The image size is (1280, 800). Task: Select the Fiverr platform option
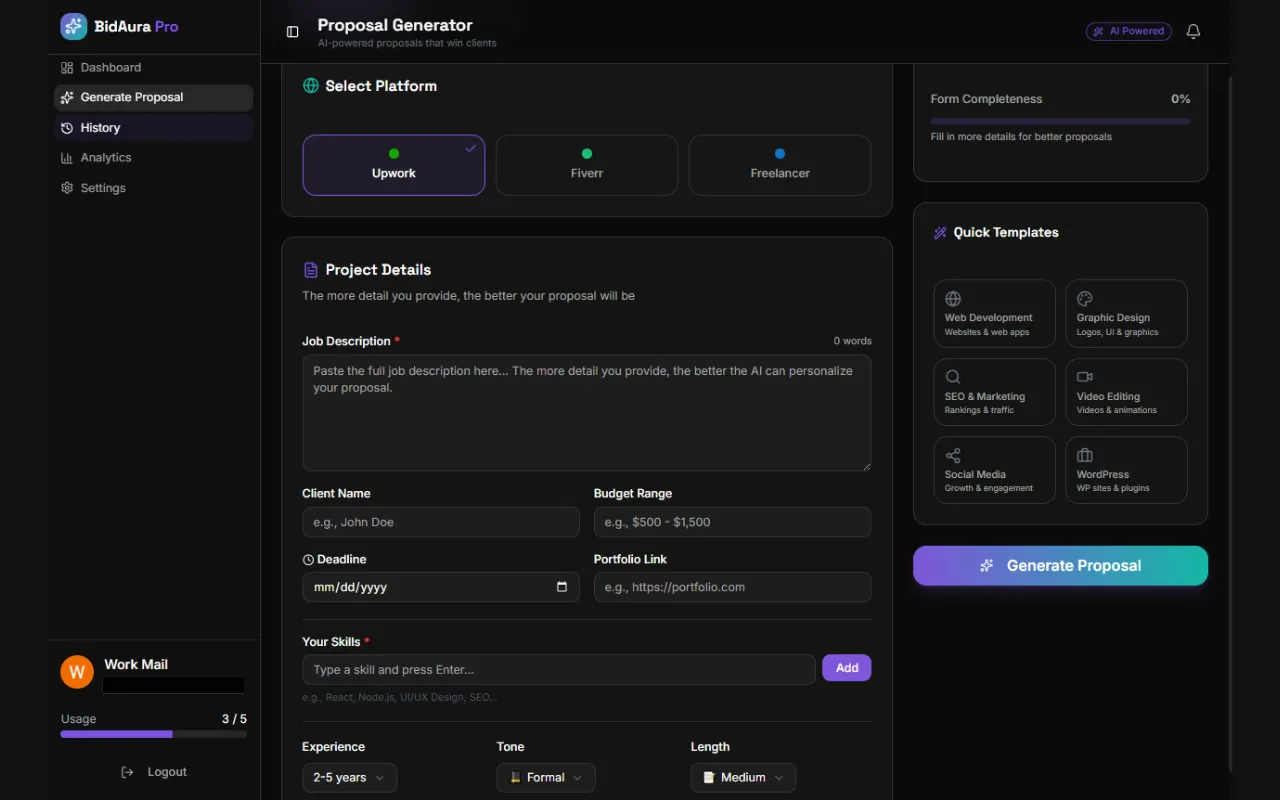pyautogui.click(x=587, y=165)
